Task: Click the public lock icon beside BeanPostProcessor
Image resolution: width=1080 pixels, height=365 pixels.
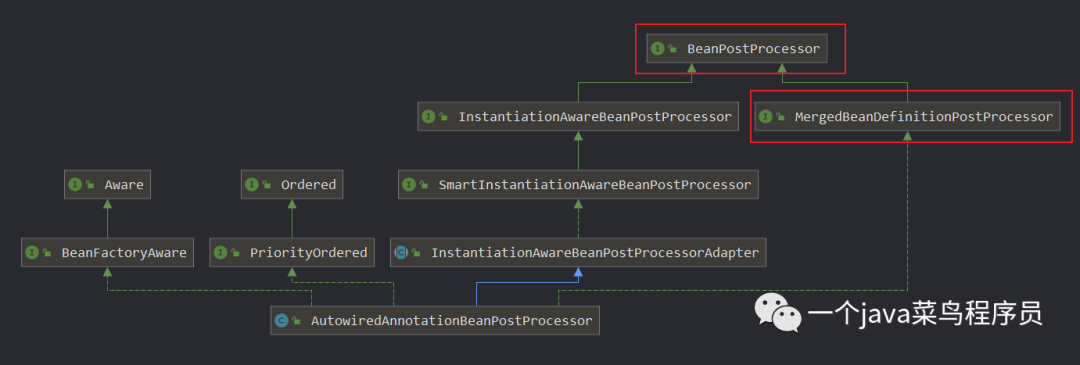Action: [x=673, y=49]
